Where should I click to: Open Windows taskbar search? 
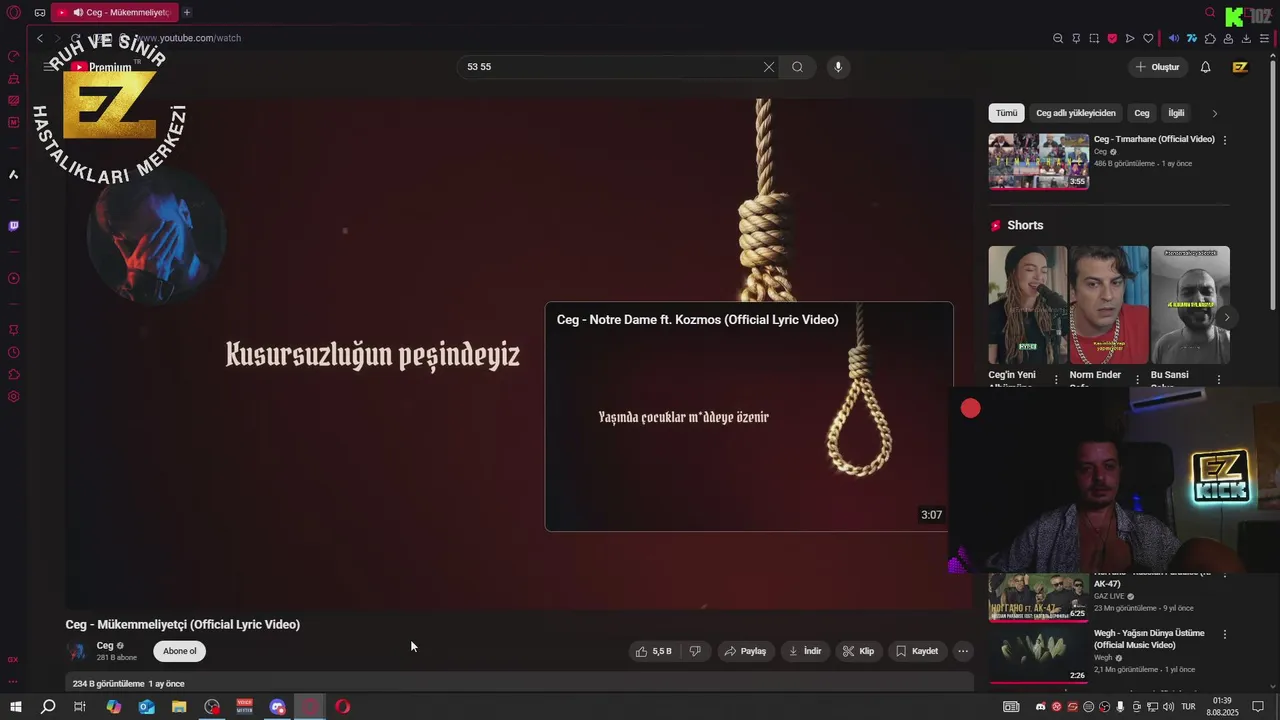(48, 707)
